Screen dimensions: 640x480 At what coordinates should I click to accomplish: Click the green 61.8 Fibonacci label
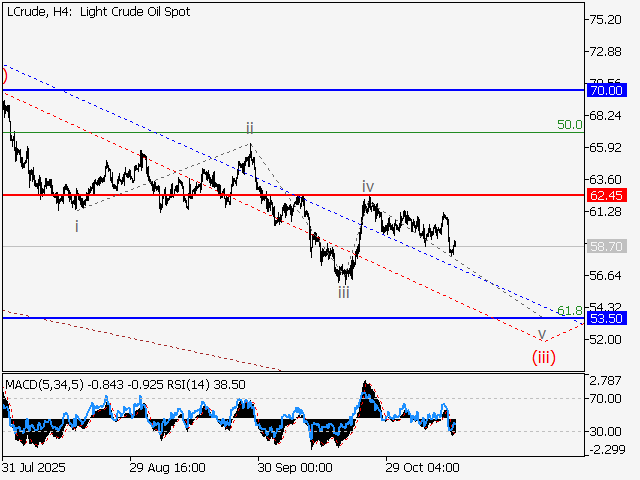tap(569, 311)
